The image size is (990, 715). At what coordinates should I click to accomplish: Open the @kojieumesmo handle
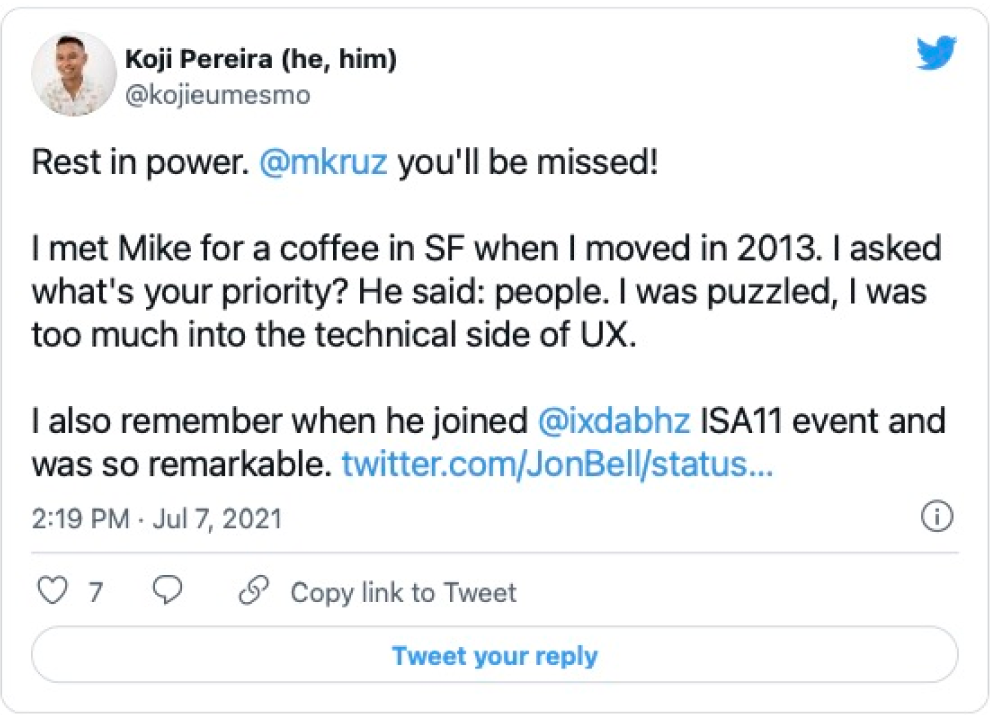click(x=217, y=96)
